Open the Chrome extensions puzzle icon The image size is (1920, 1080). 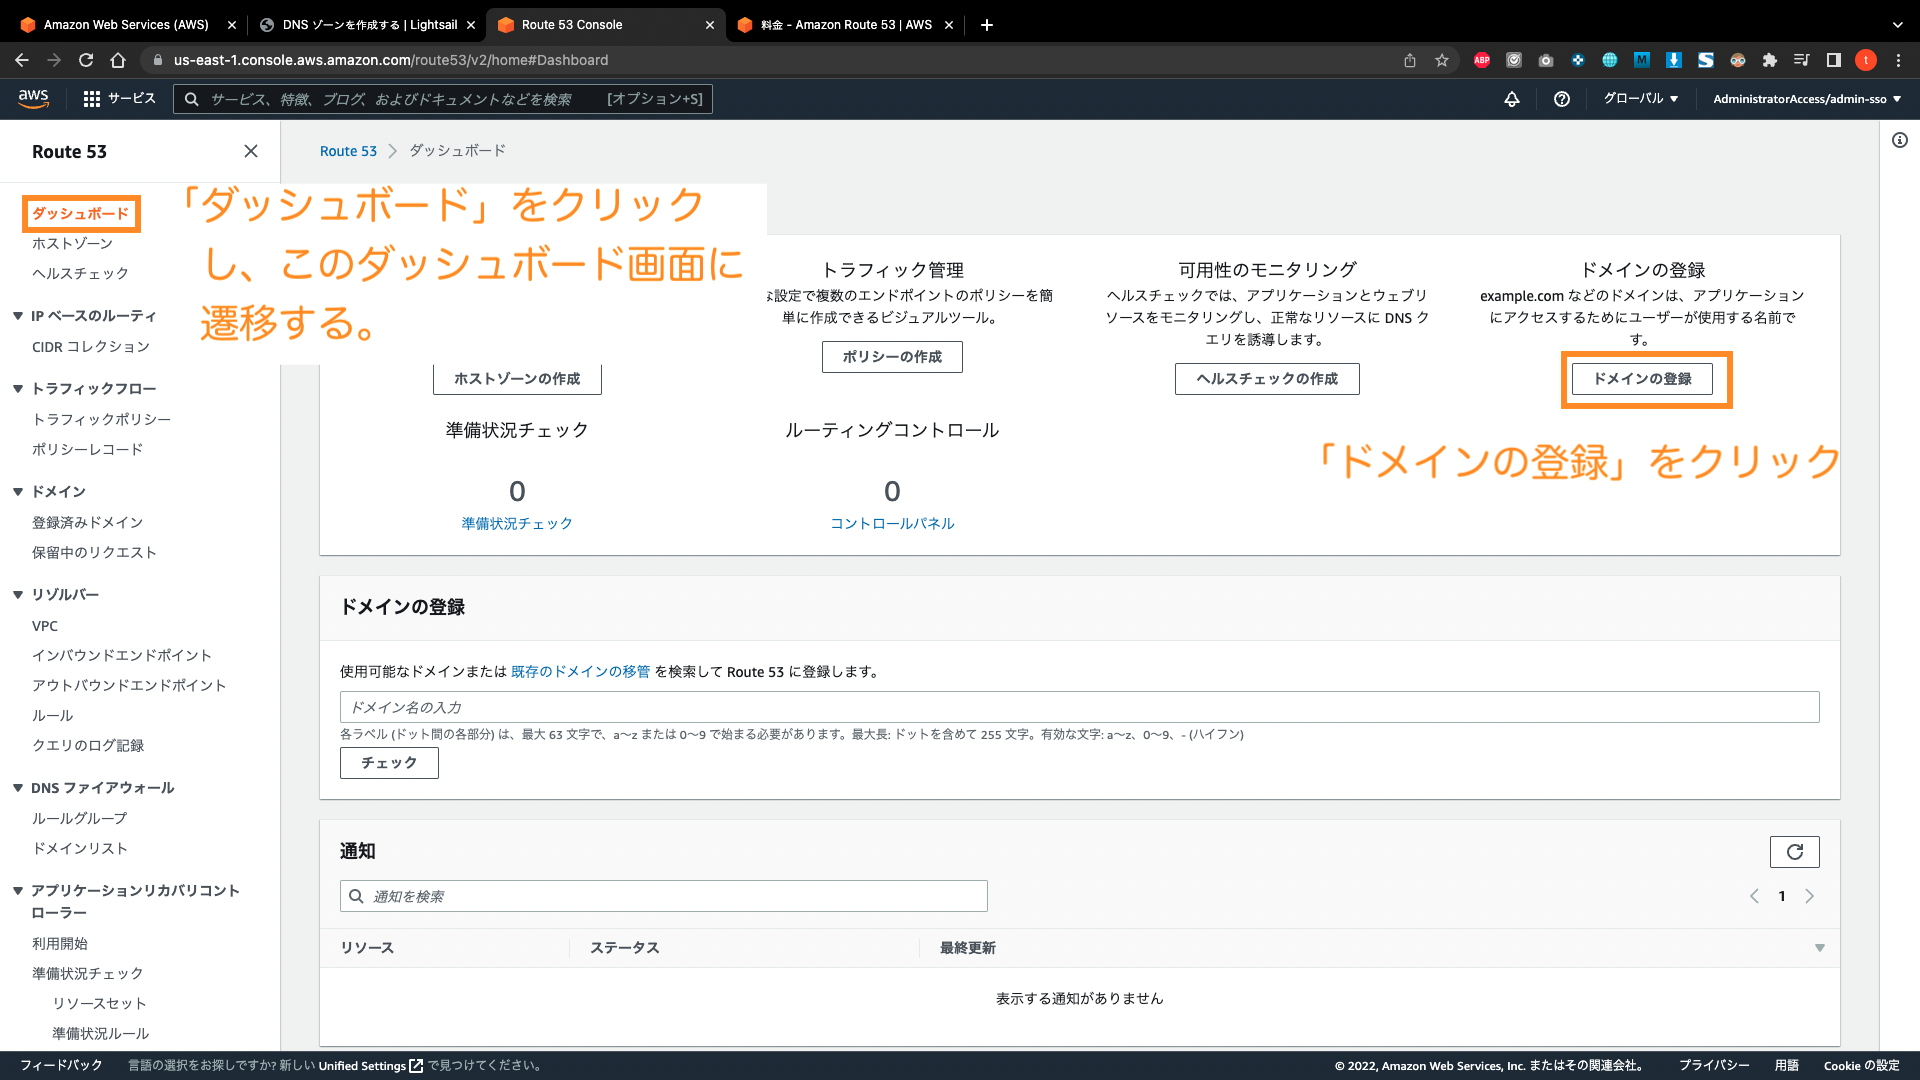[x=1769, y=60]
